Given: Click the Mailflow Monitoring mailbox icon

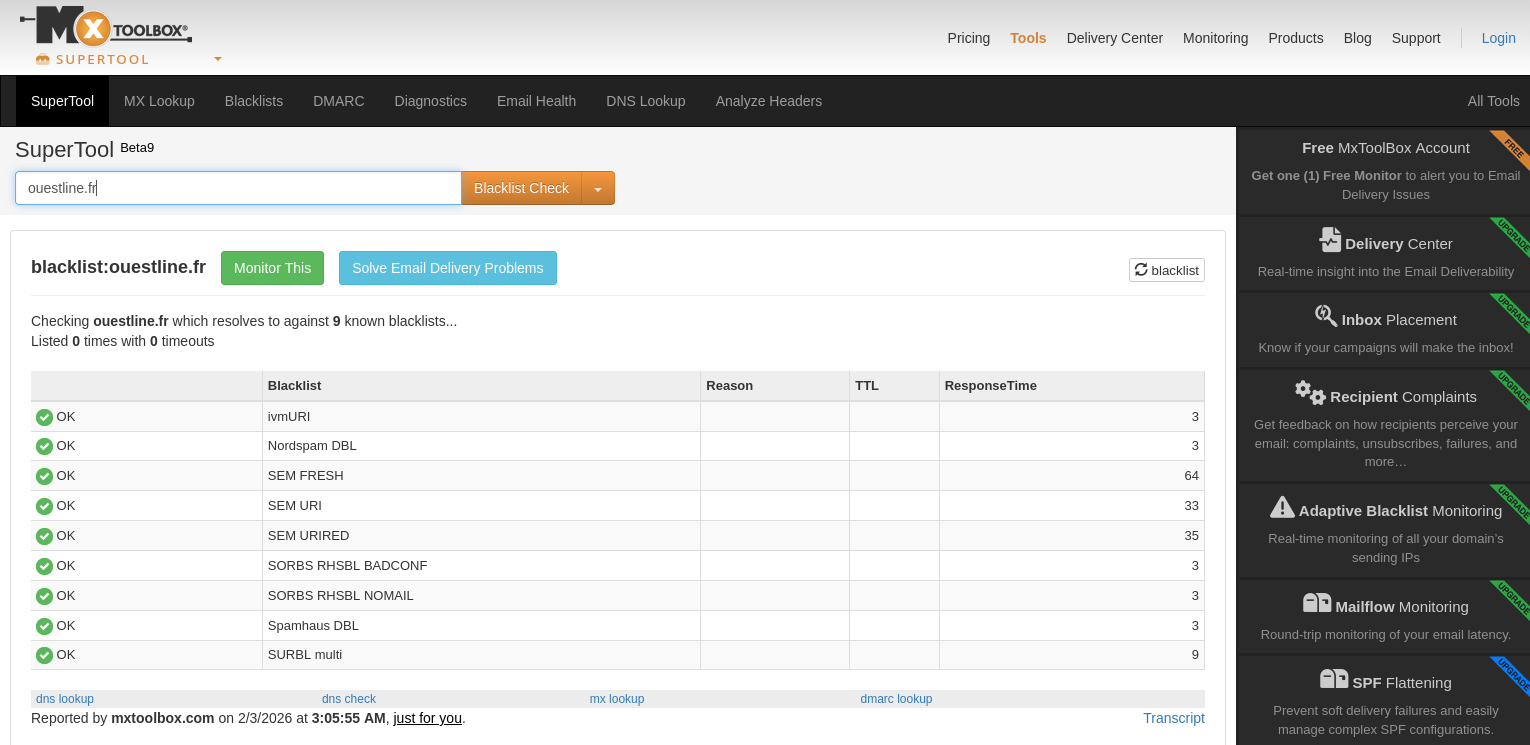Looking at the screenshot, I should pos(1316,604).
